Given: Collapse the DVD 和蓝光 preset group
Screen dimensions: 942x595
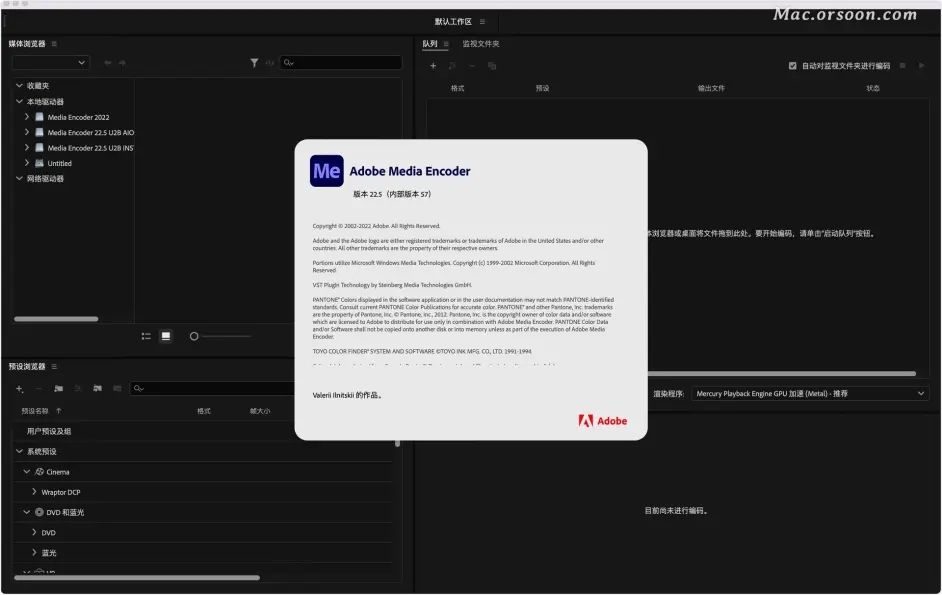Looking at the screenshot, I should click(26, 512).
